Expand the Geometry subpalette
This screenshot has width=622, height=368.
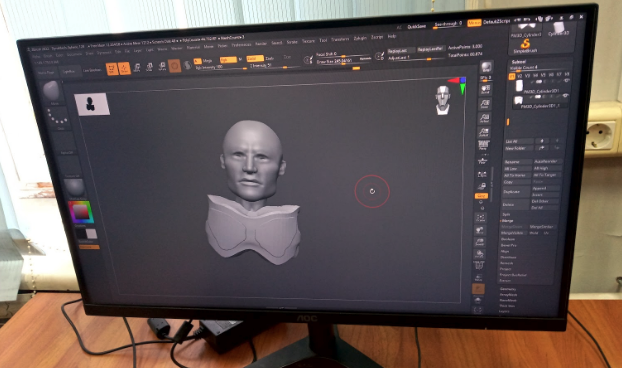(x=508, y=289)
